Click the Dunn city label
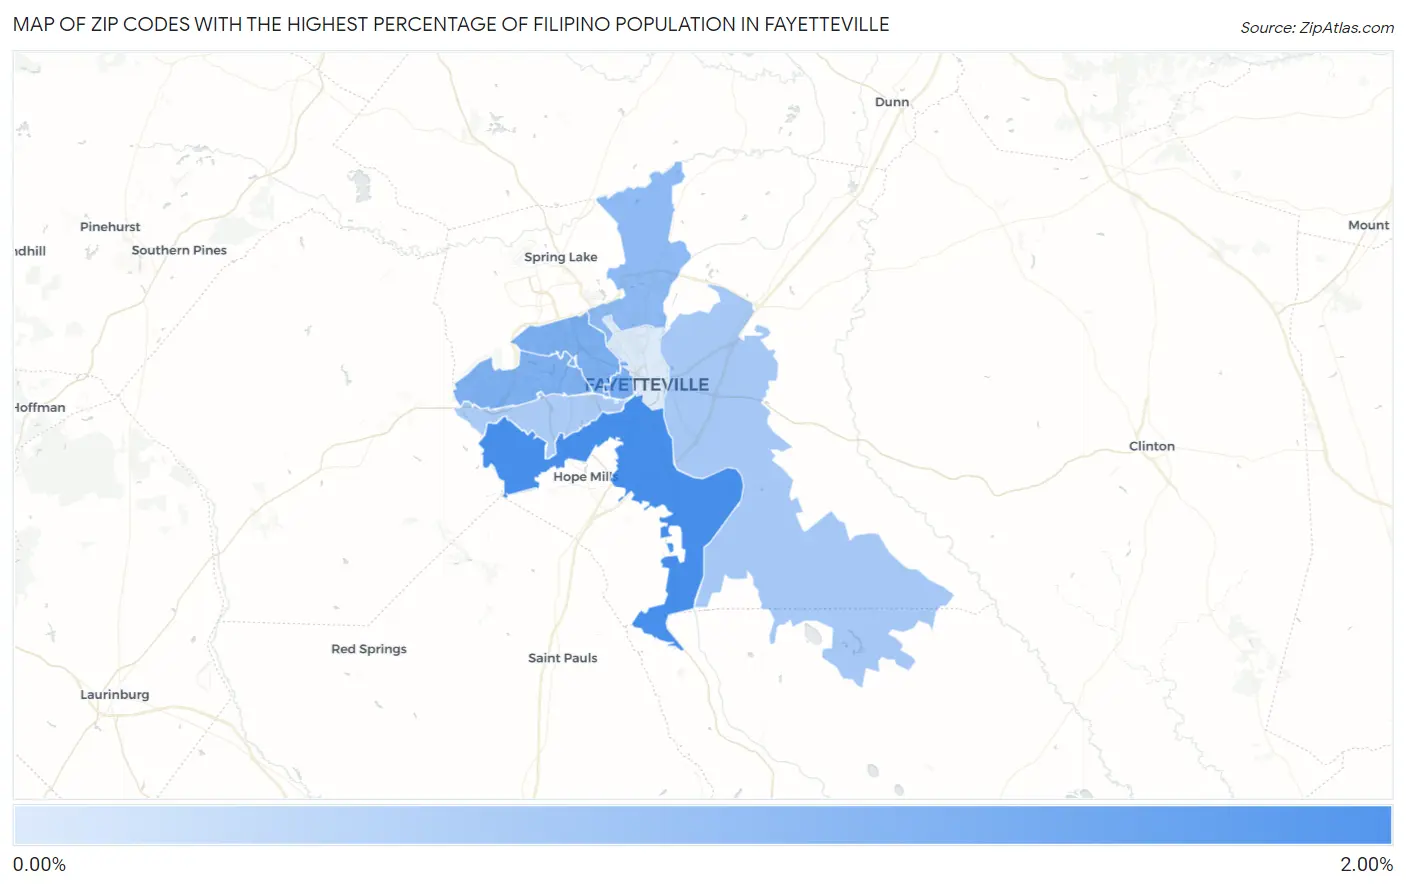1406x885 pixels. (892, 102)
